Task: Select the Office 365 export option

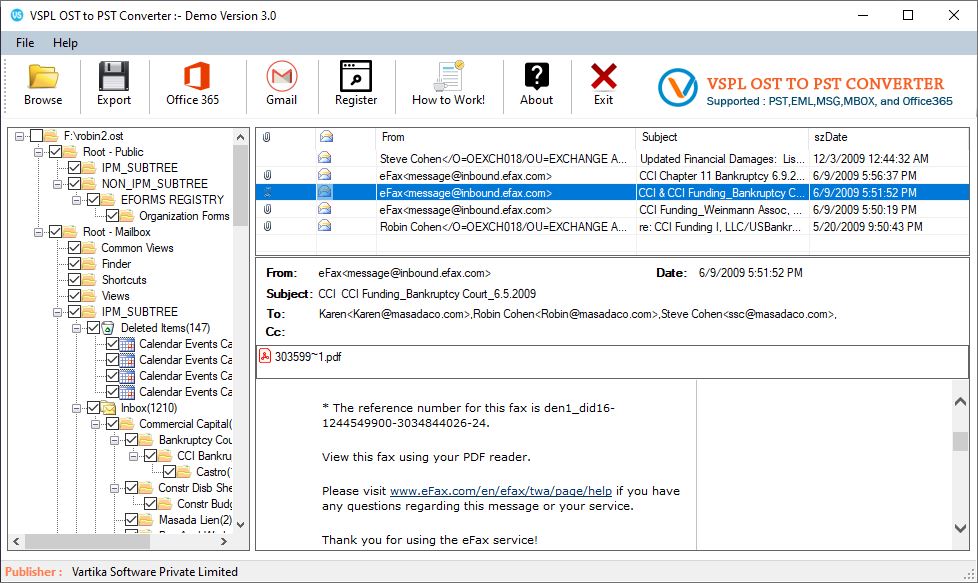Action: 192,85
